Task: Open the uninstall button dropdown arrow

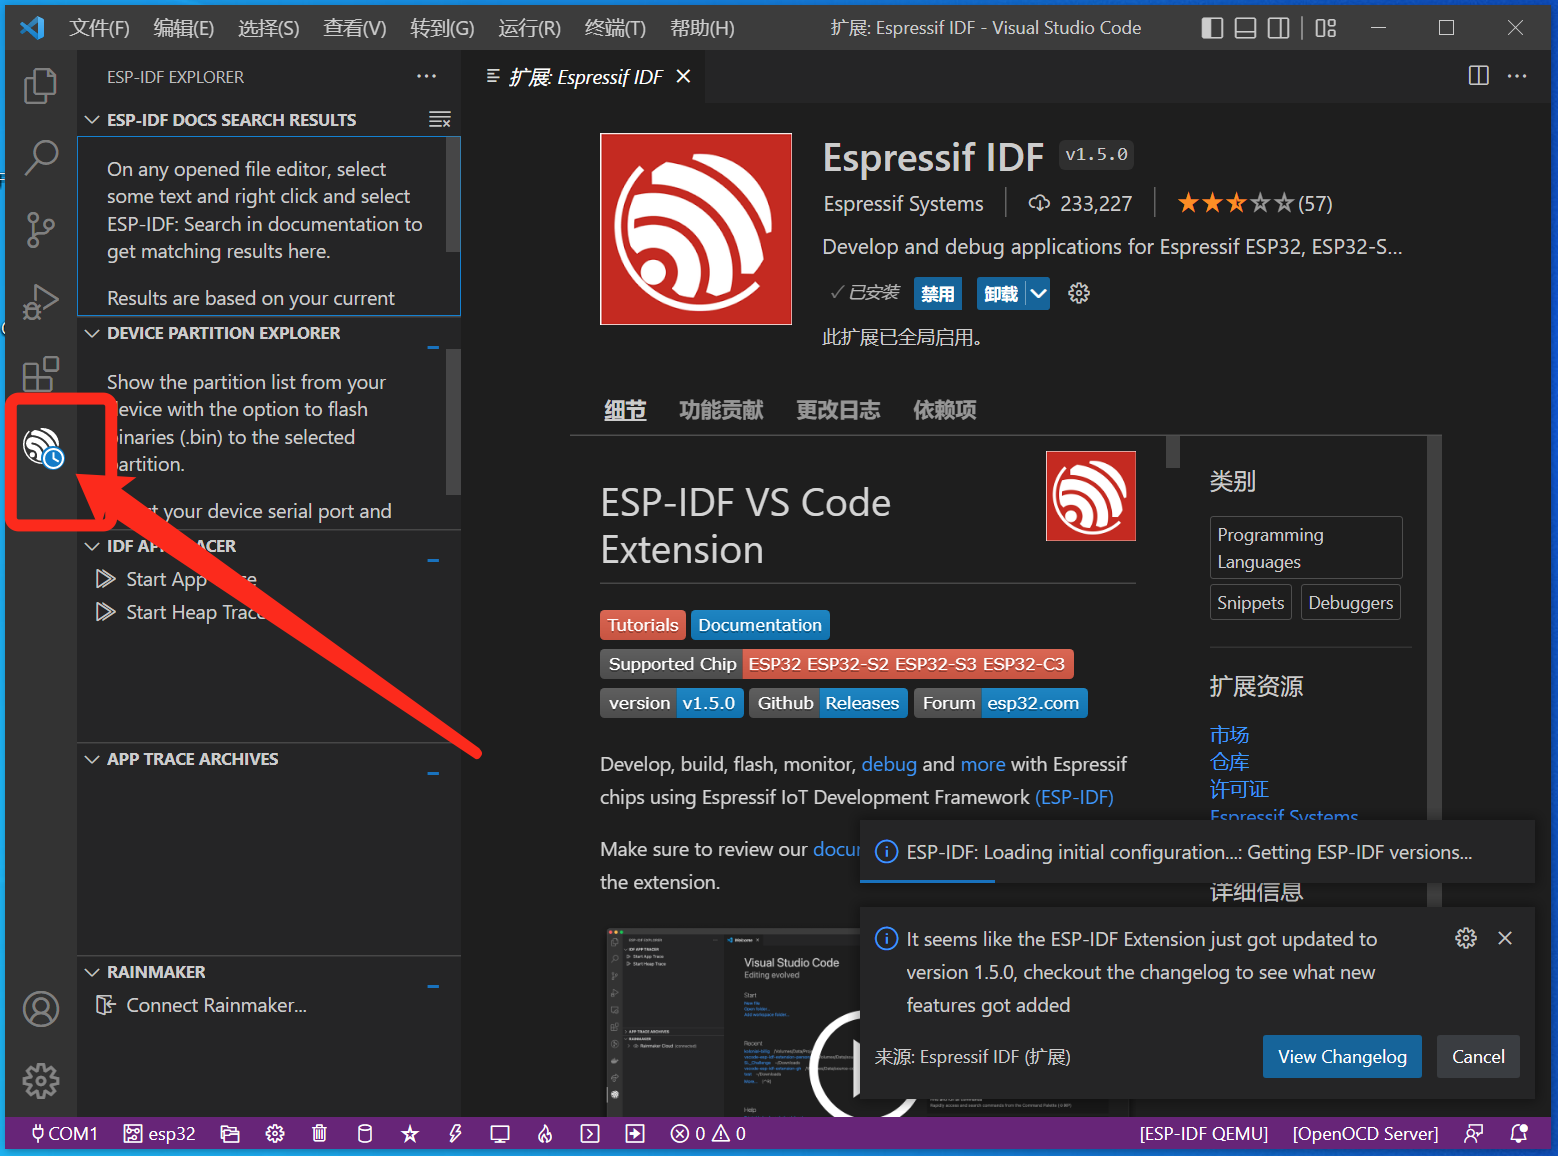Action: pyautogui.click(x=1039, y=293)
